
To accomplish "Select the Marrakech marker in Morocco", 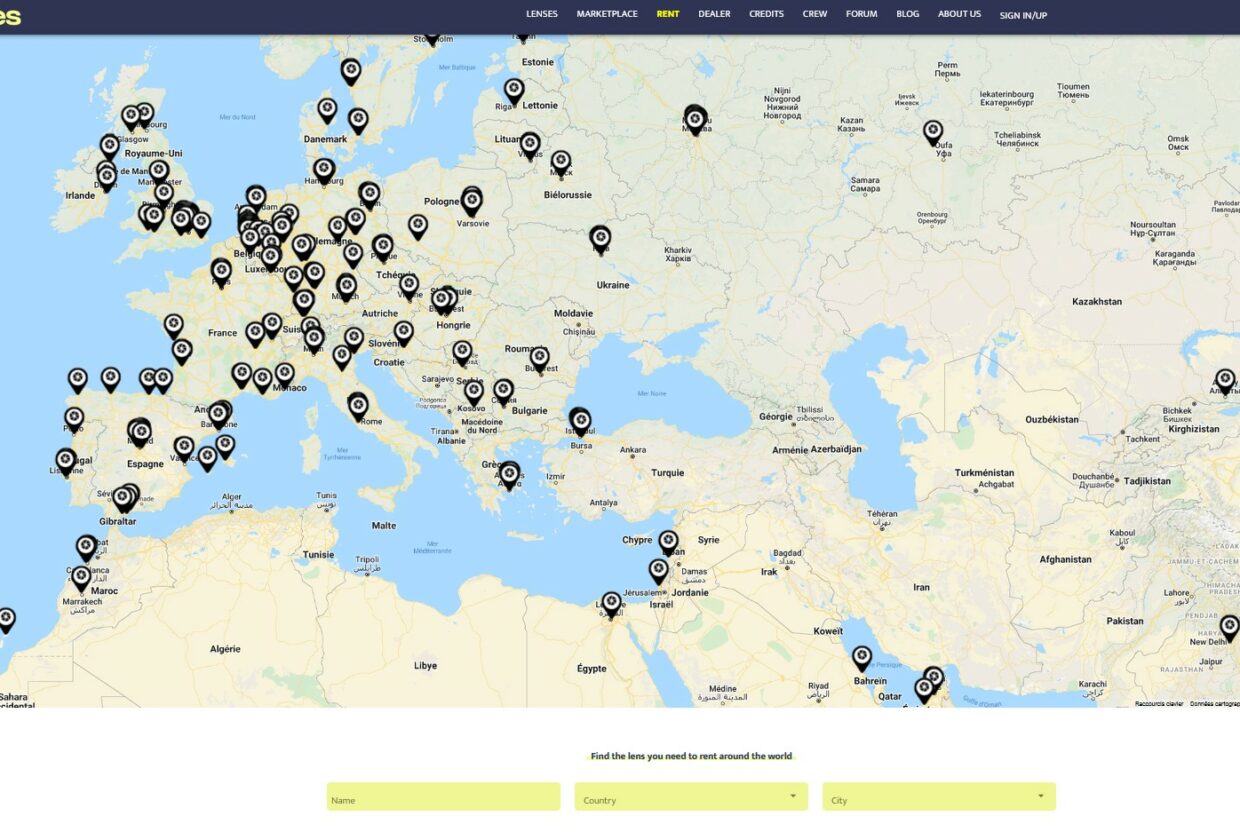I will click(x=81, y=579).
